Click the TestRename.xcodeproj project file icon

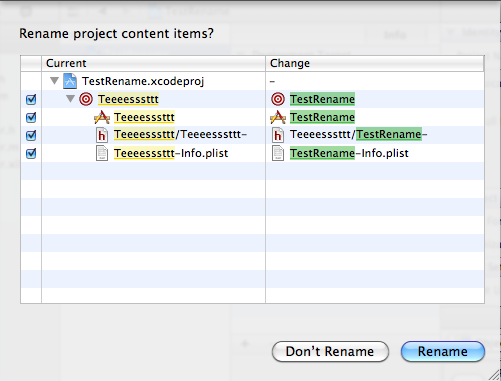click(70, 81)
